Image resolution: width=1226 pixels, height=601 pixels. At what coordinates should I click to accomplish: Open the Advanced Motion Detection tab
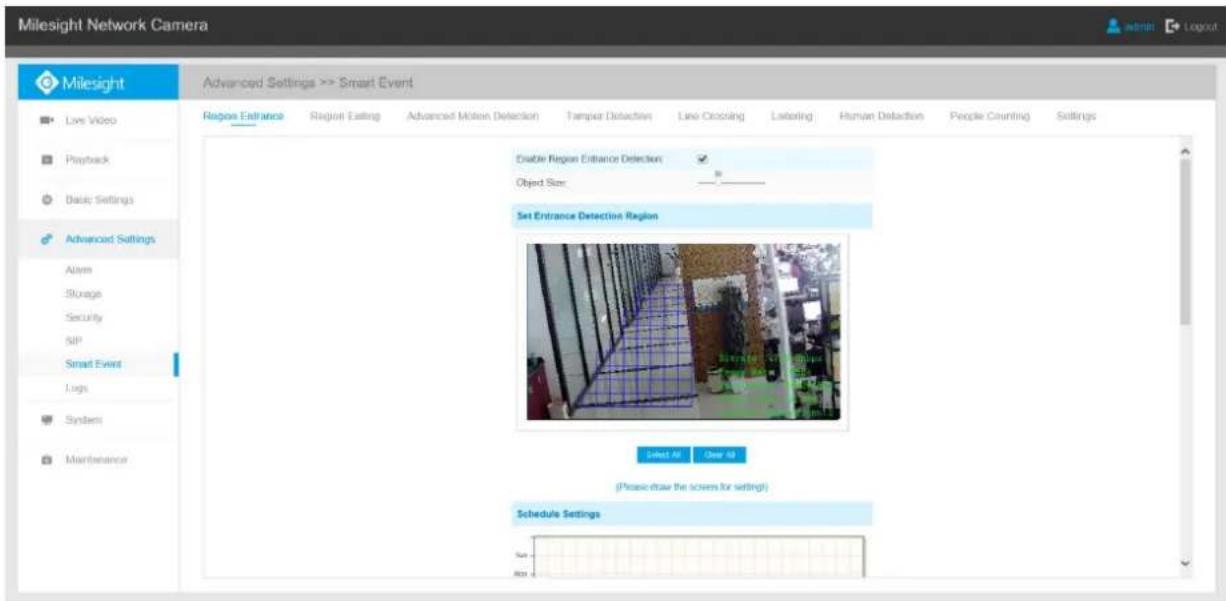tap(473, 117)
